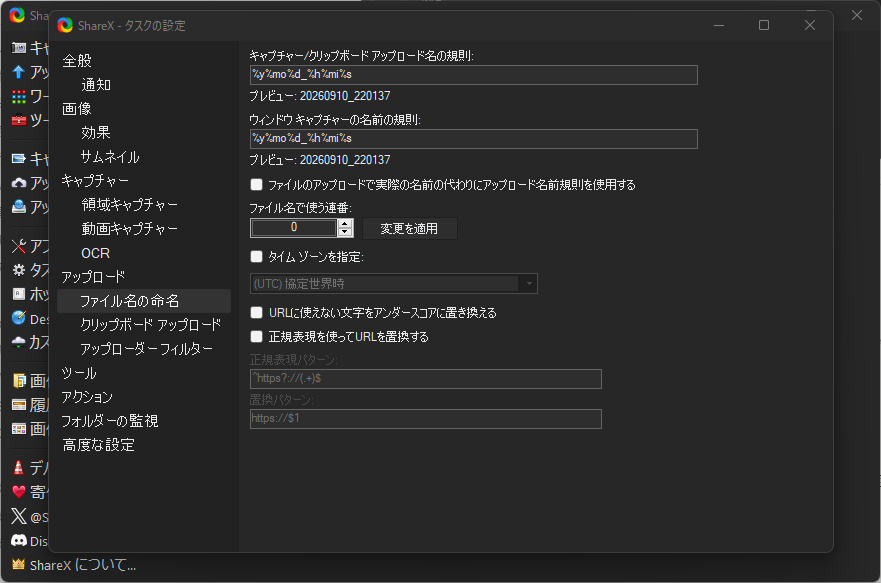Click the cloud After upload tasks icon

coord(19,183)
